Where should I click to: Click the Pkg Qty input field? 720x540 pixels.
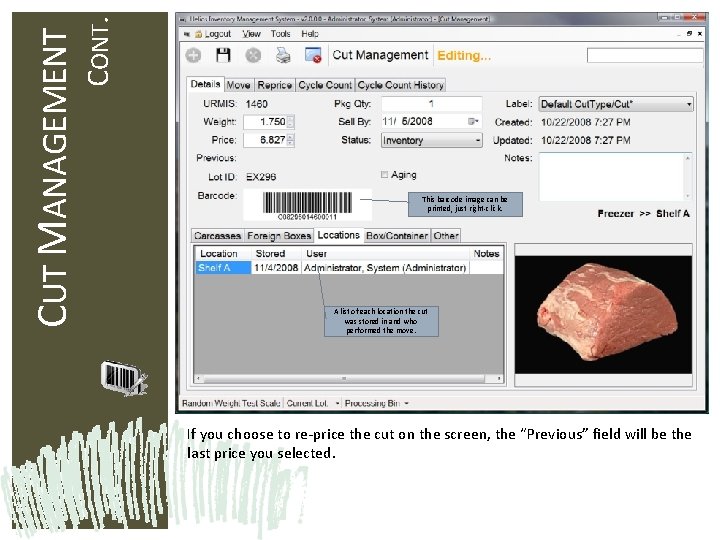pyautogui.click(x=432, y=104)
